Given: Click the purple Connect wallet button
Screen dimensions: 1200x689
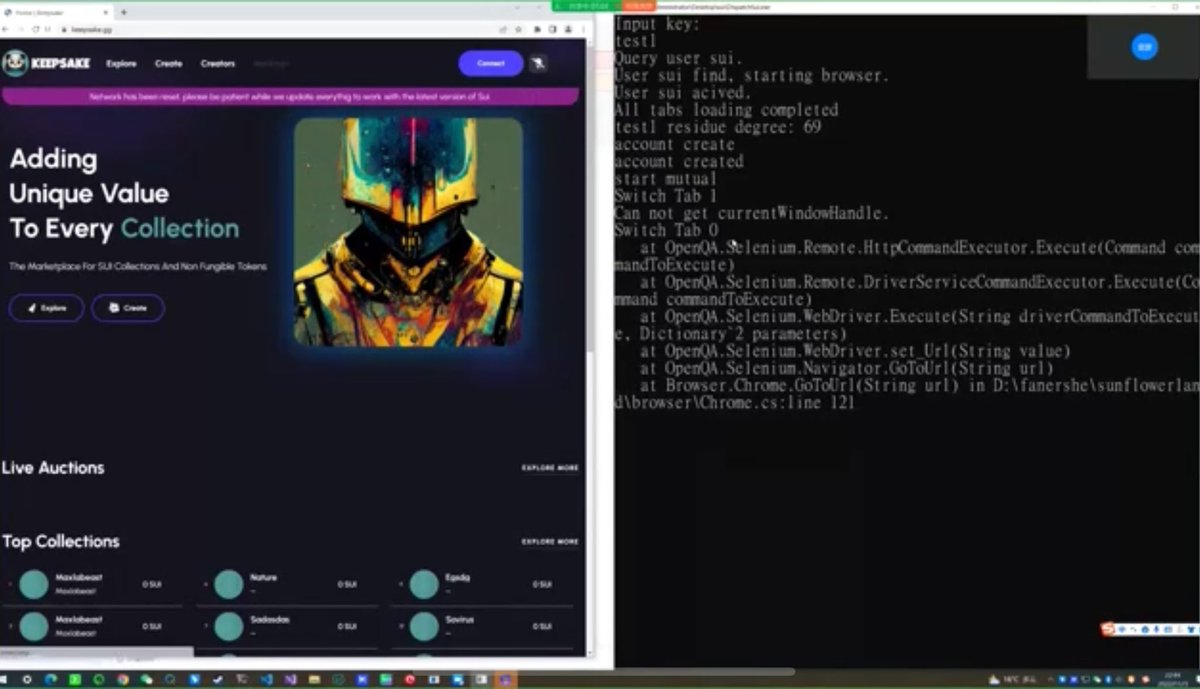Looking at the screenshot, I should pos(490,63).
